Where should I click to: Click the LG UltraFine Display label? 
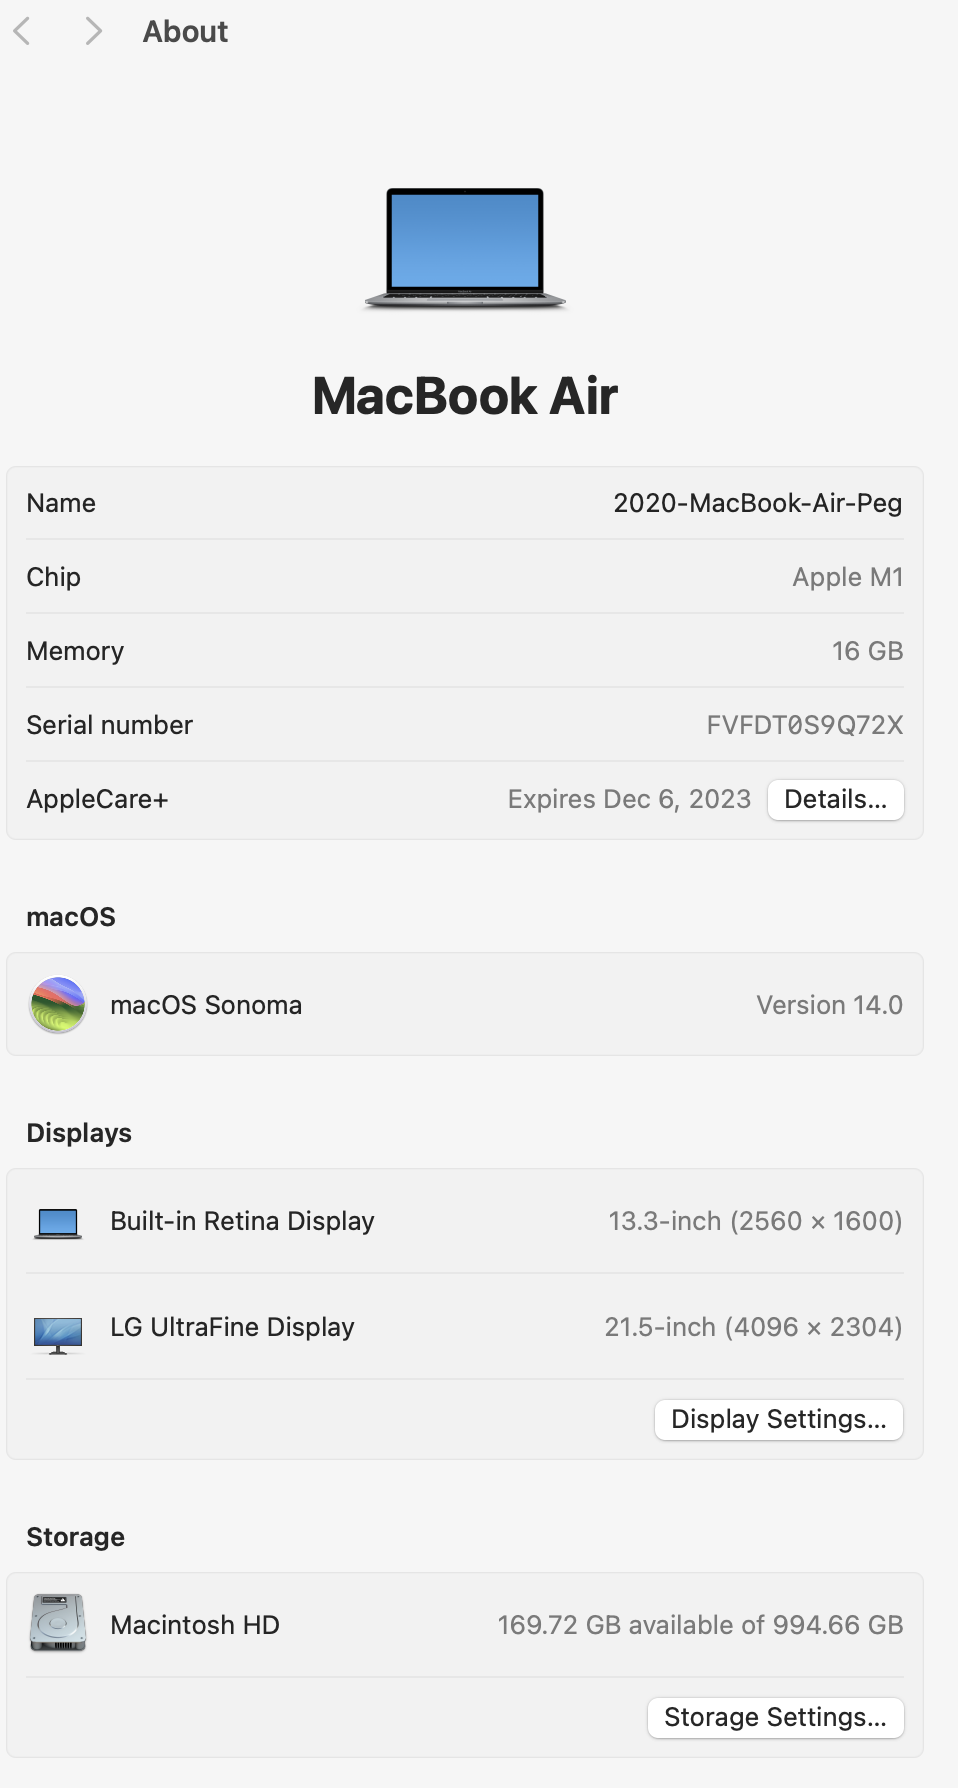[x=232, y=1327]
